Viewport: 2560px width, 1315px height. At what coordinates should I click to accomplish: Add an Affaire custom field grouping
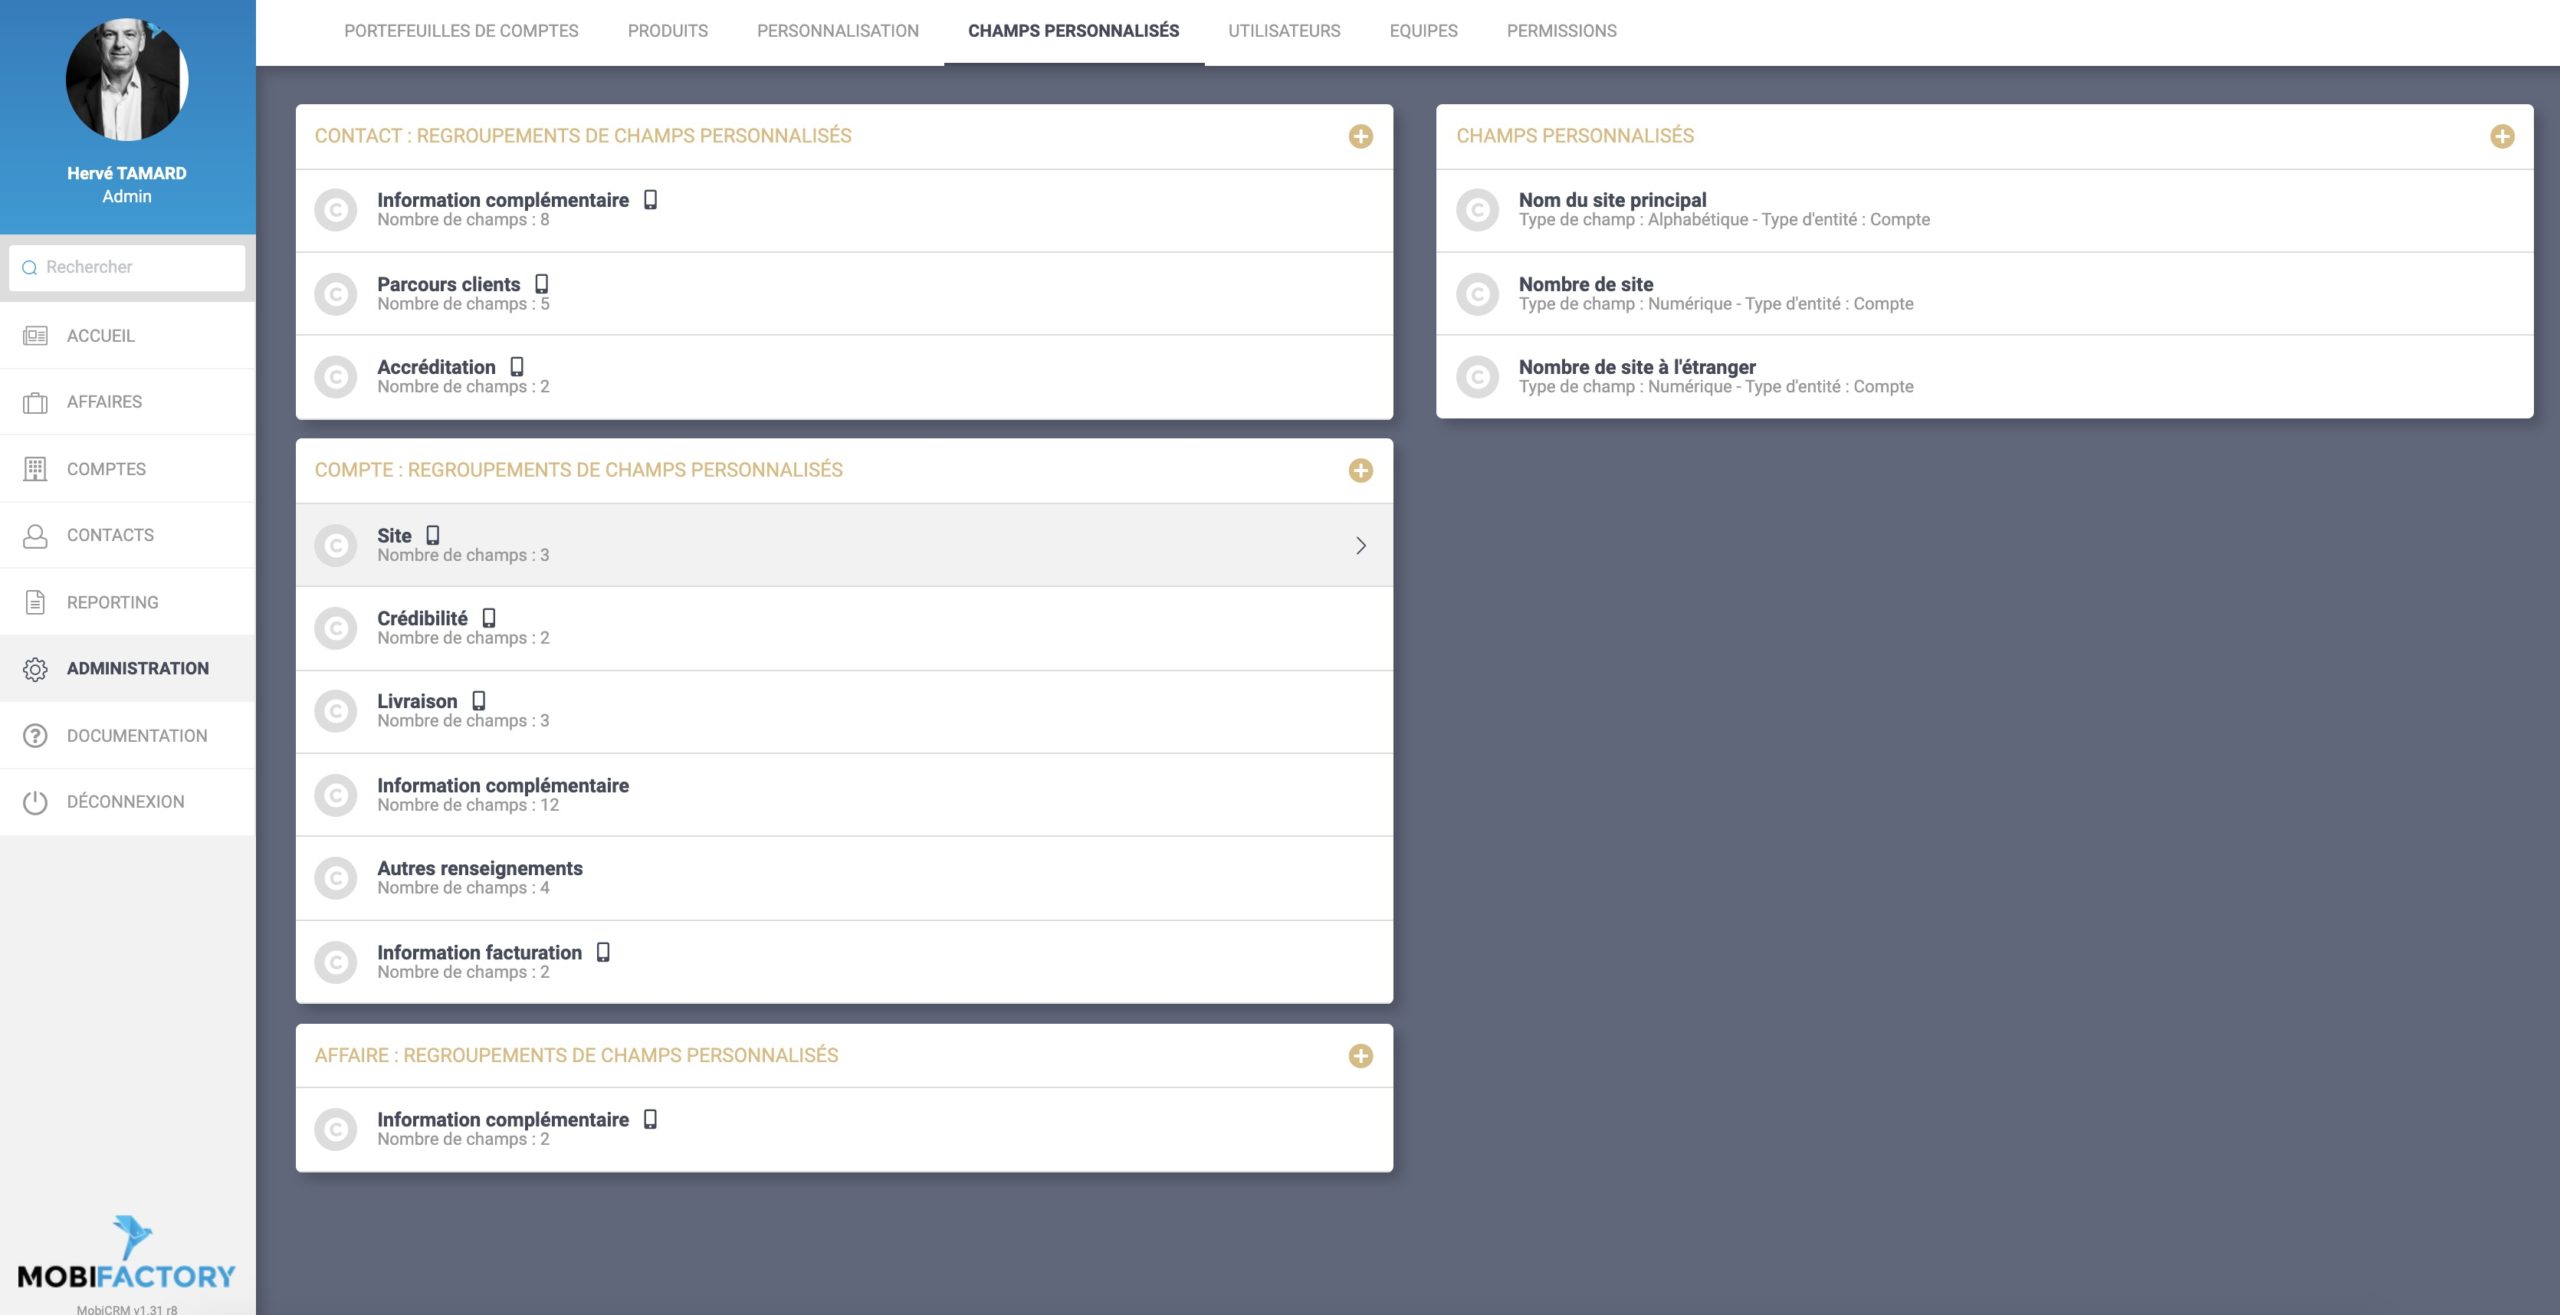click(x=1360, y=1056)
